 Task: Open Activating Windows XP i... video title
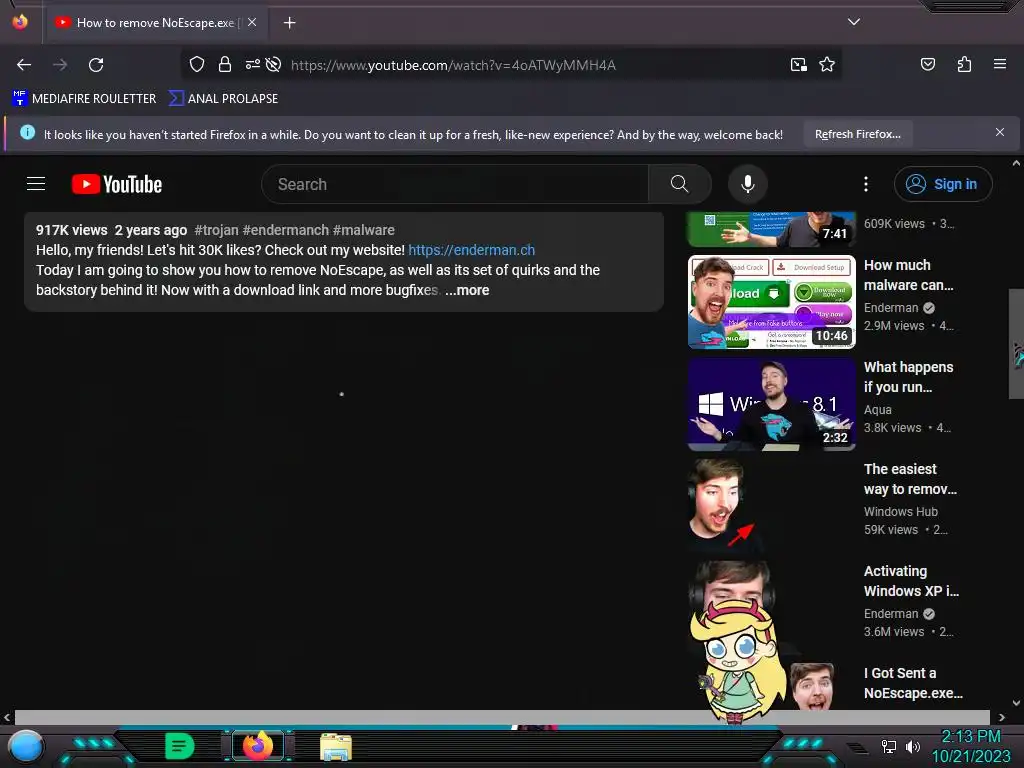tap(911, 581)
